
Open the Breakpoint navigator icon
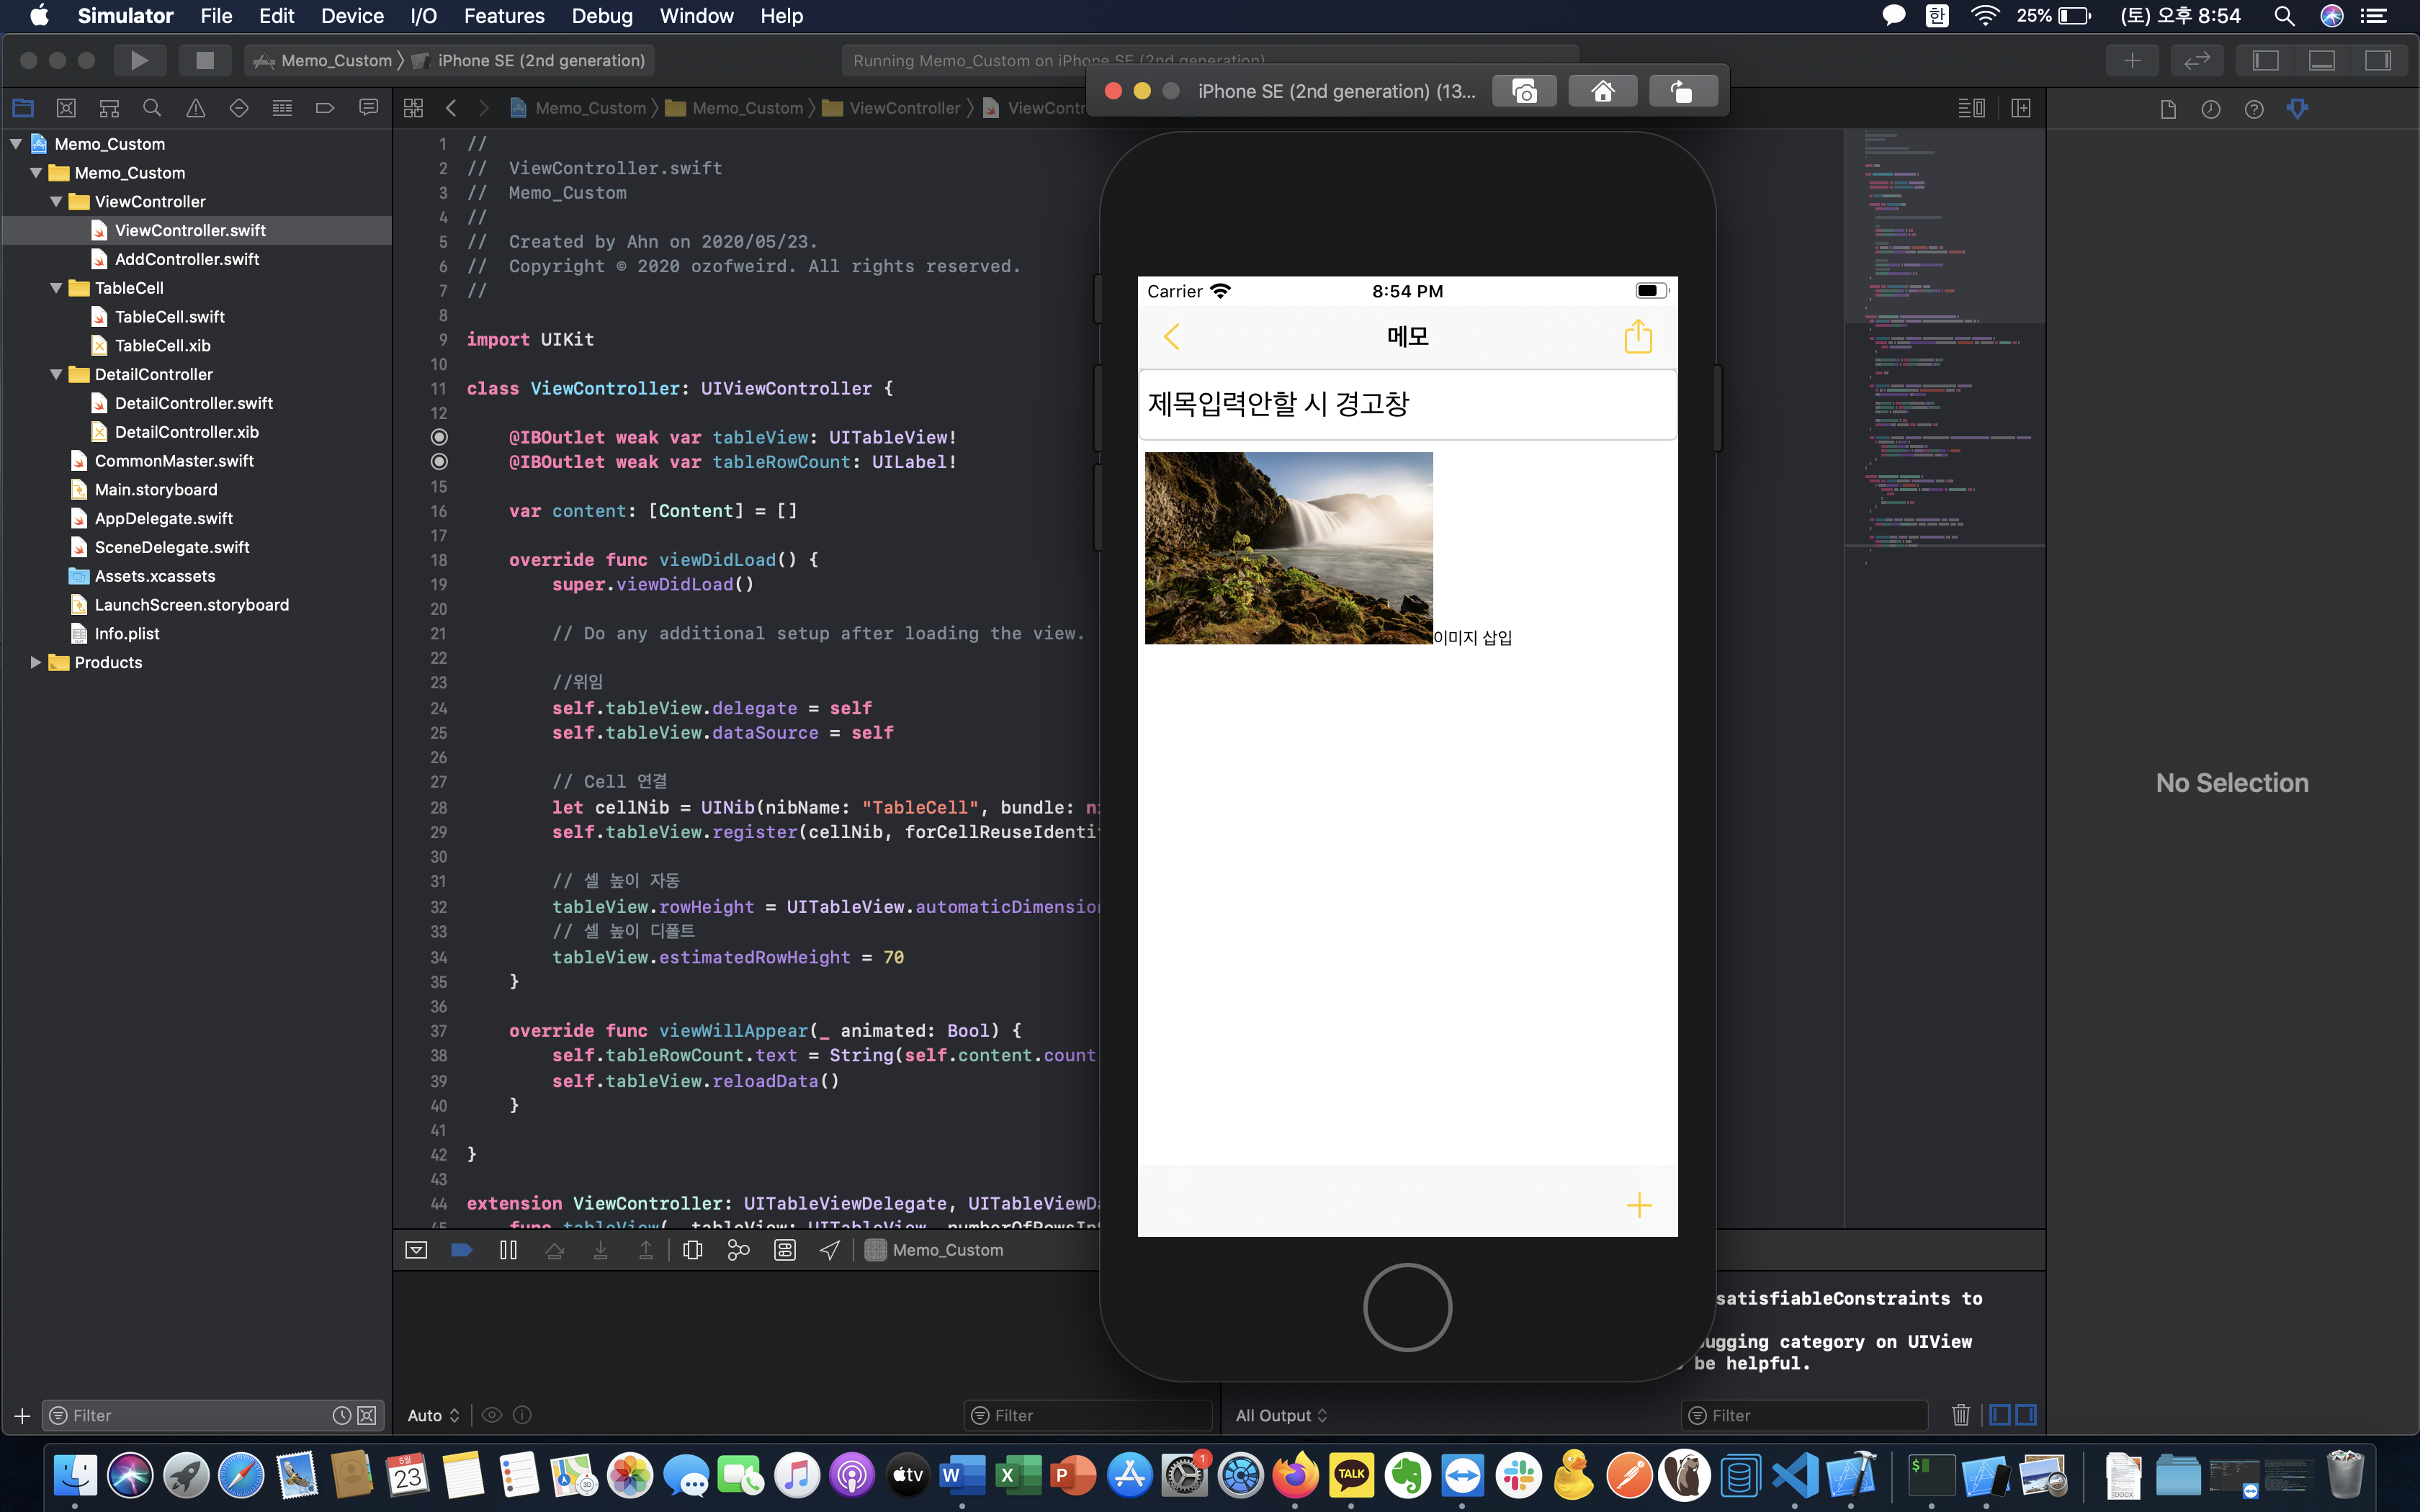(x=325, y=108)
